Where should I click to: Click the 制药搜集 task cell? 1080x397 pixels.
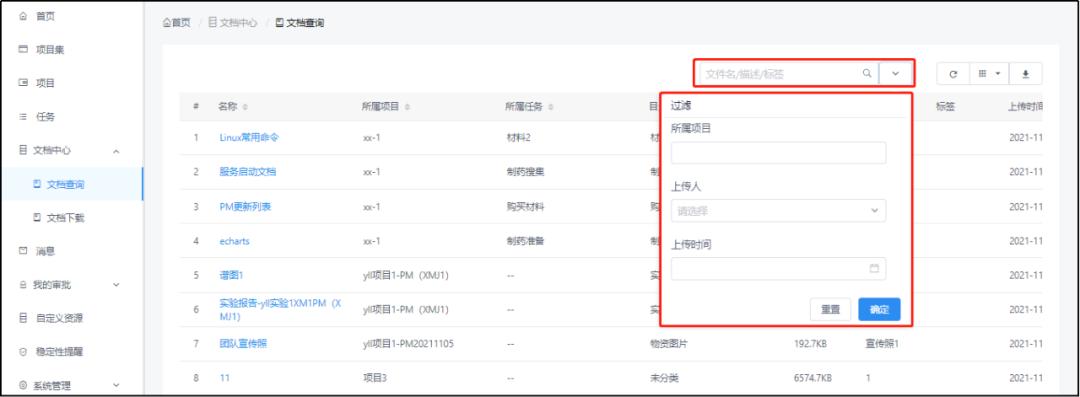pyautogui.click(x=525, y=172)
